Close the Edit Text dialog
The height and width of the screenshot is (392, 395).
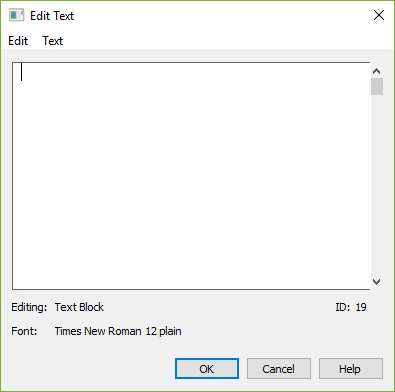pos(379,15)
